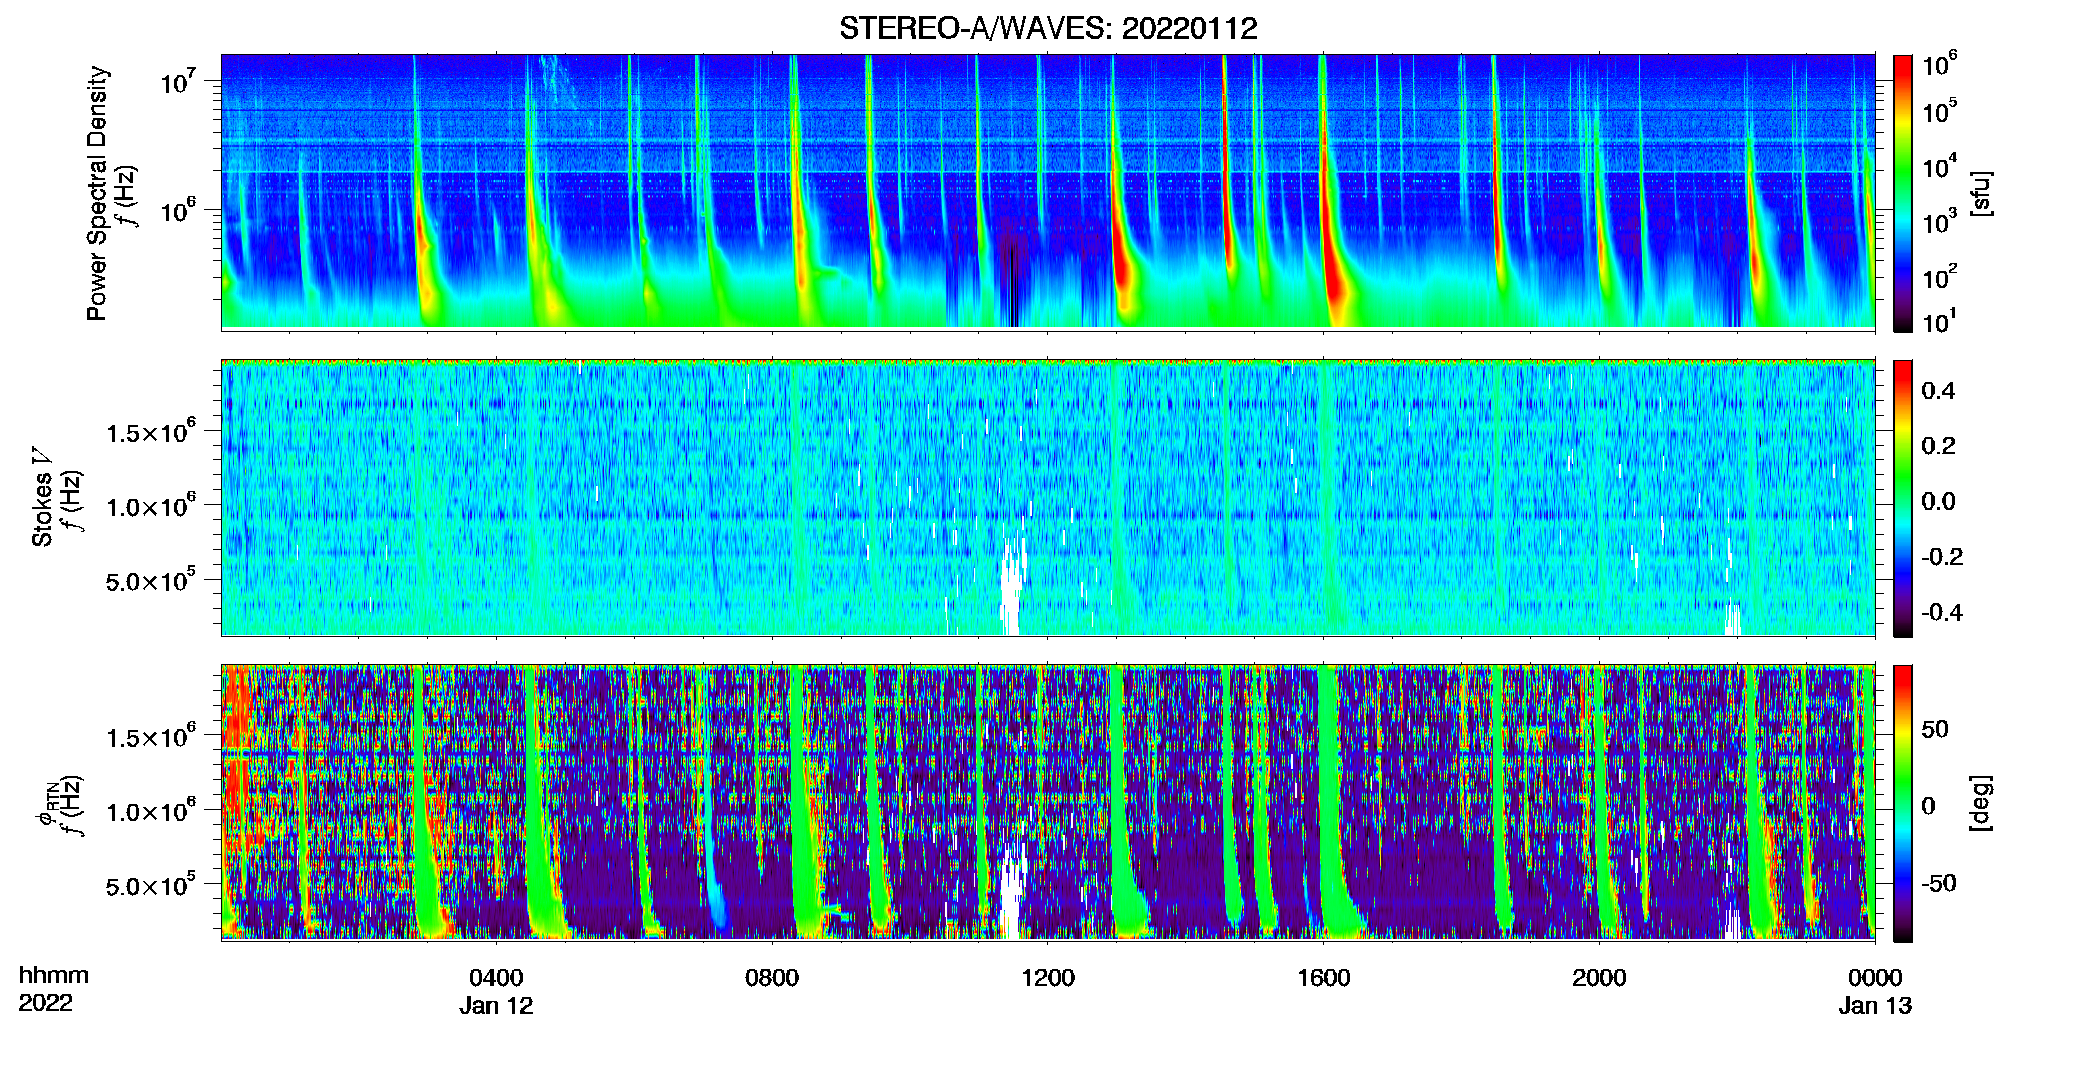The image size is (2096, 1080).
Task: Click the Jan 12 date label
Action: (496, 1005)
